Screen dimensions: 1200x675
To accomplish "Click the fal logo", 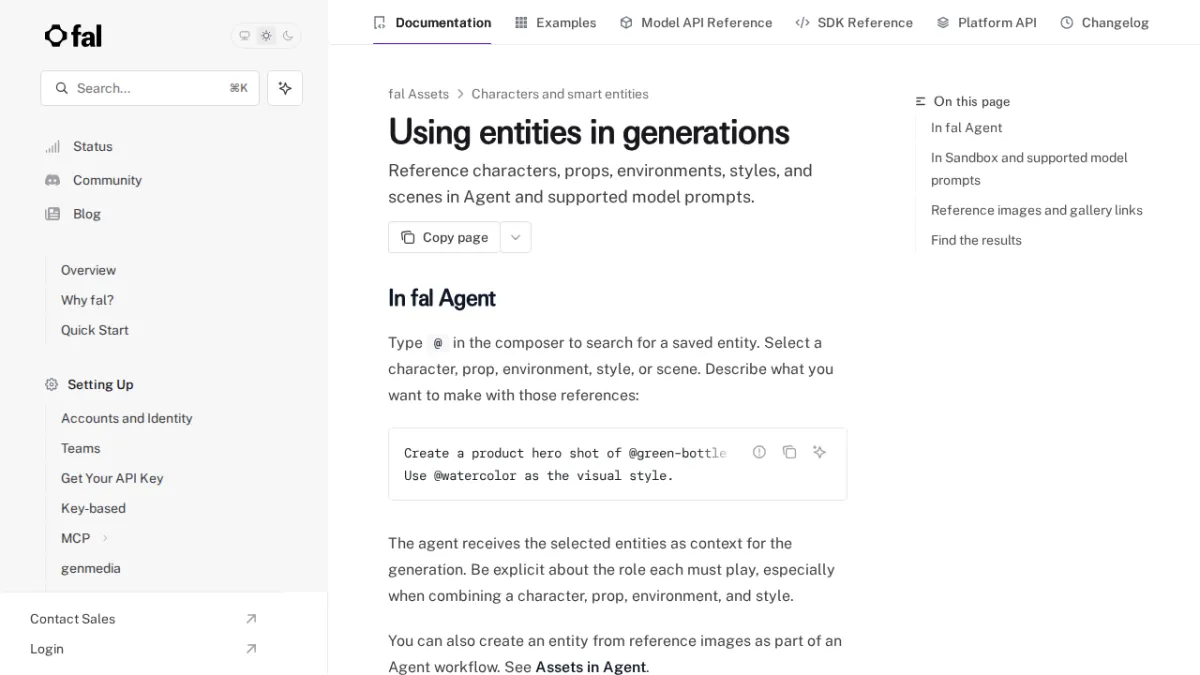I will click(73, 36).
